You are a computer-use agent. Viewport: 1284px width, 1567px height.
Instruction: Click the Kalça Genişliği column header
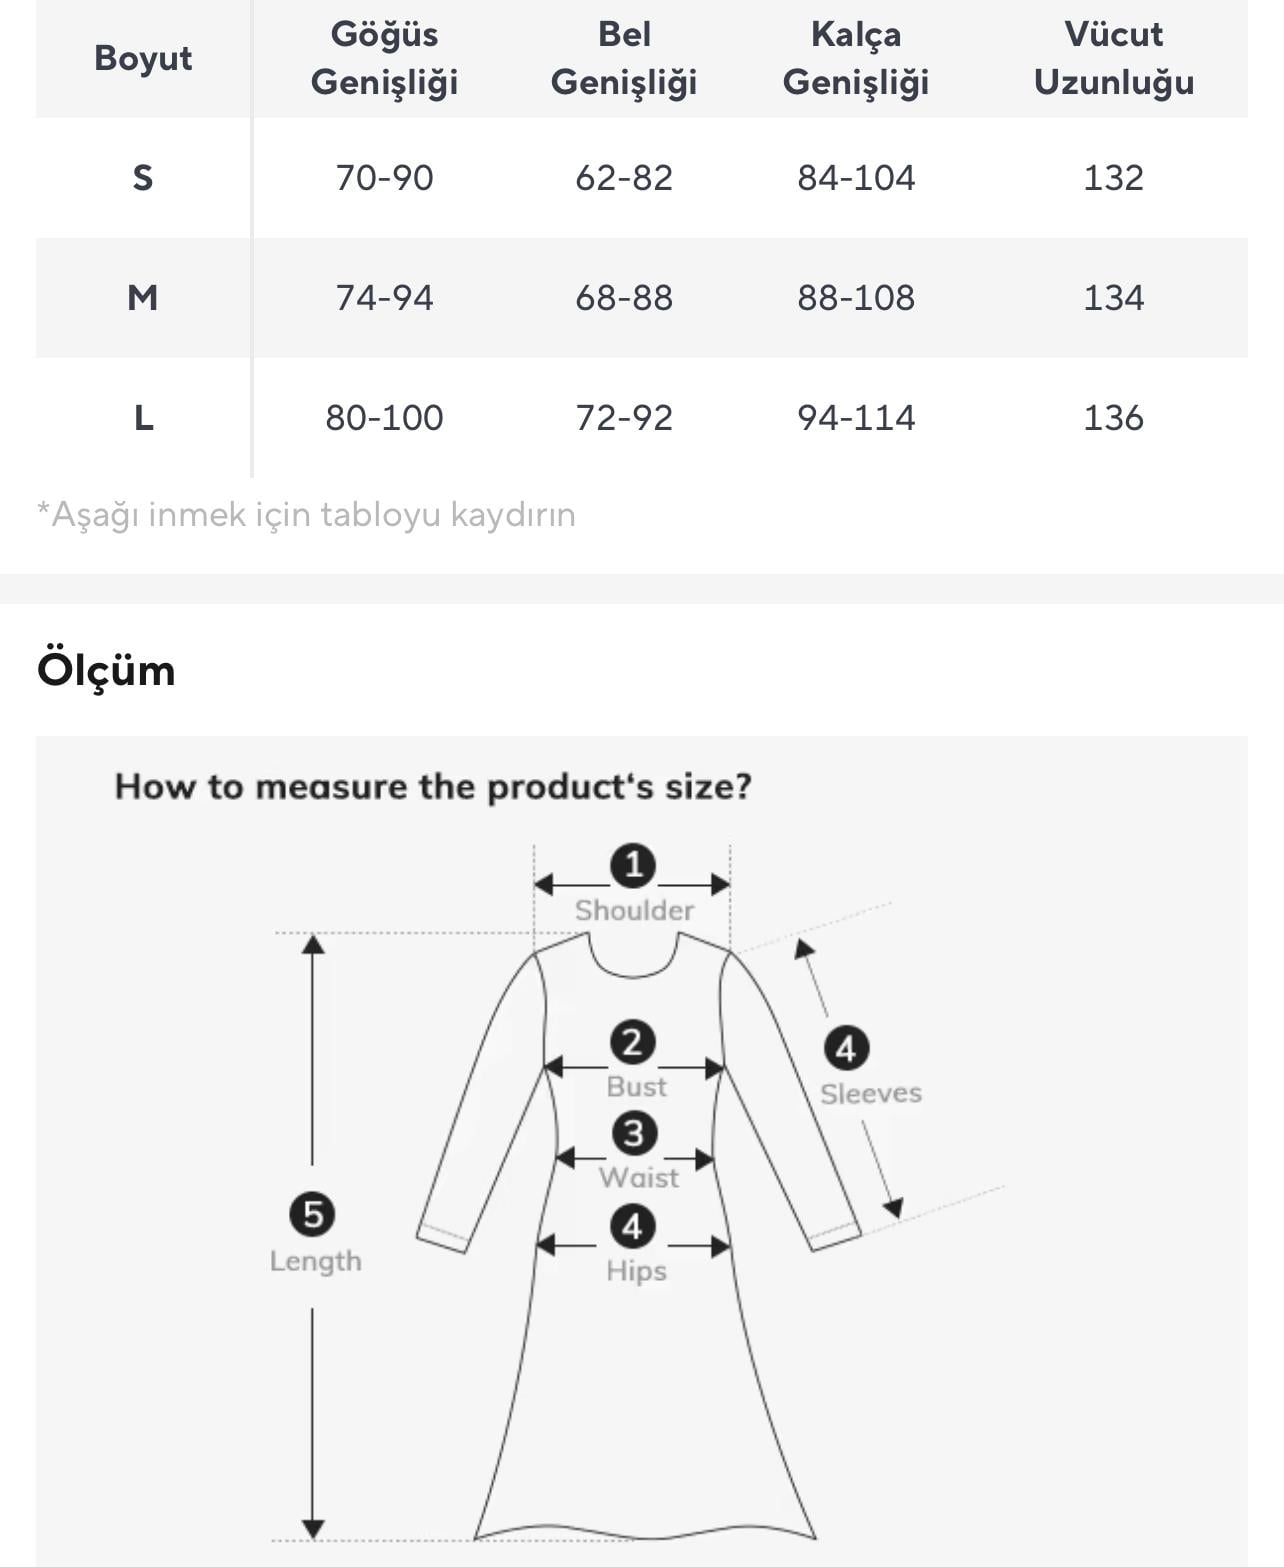[856, 58]
